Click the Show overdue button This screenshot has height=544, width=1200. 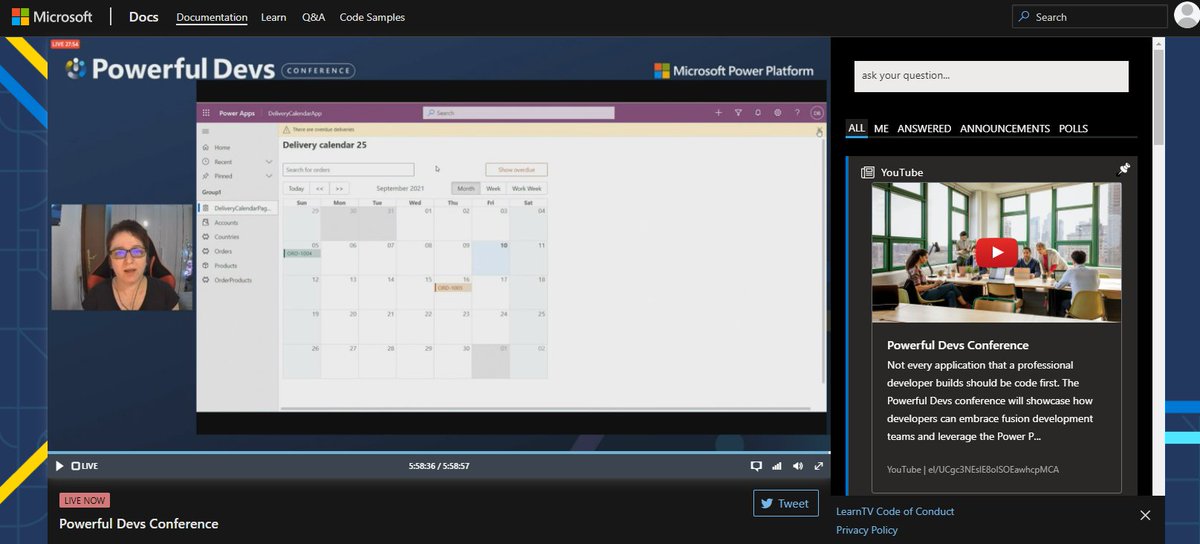click(x=516, y=170)
